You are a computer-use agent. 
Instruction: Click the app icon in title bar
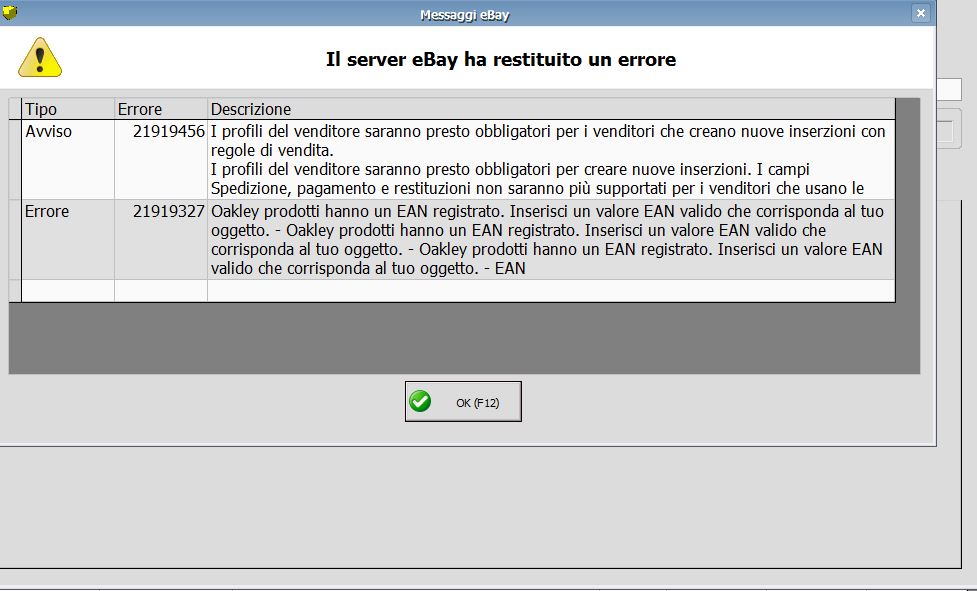9,11
